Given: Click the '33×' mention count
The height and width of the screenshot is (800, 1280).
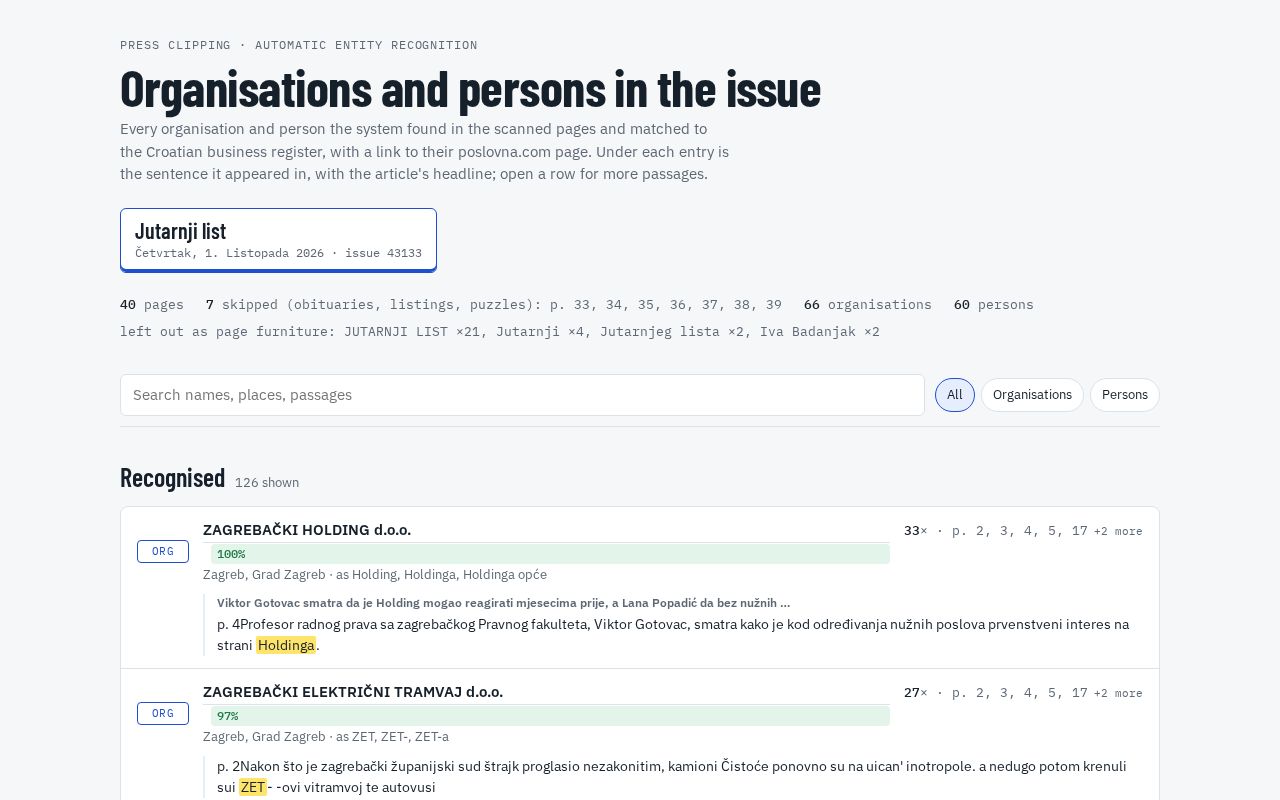Looking at the screenshot, I should [x=916, y=531].
